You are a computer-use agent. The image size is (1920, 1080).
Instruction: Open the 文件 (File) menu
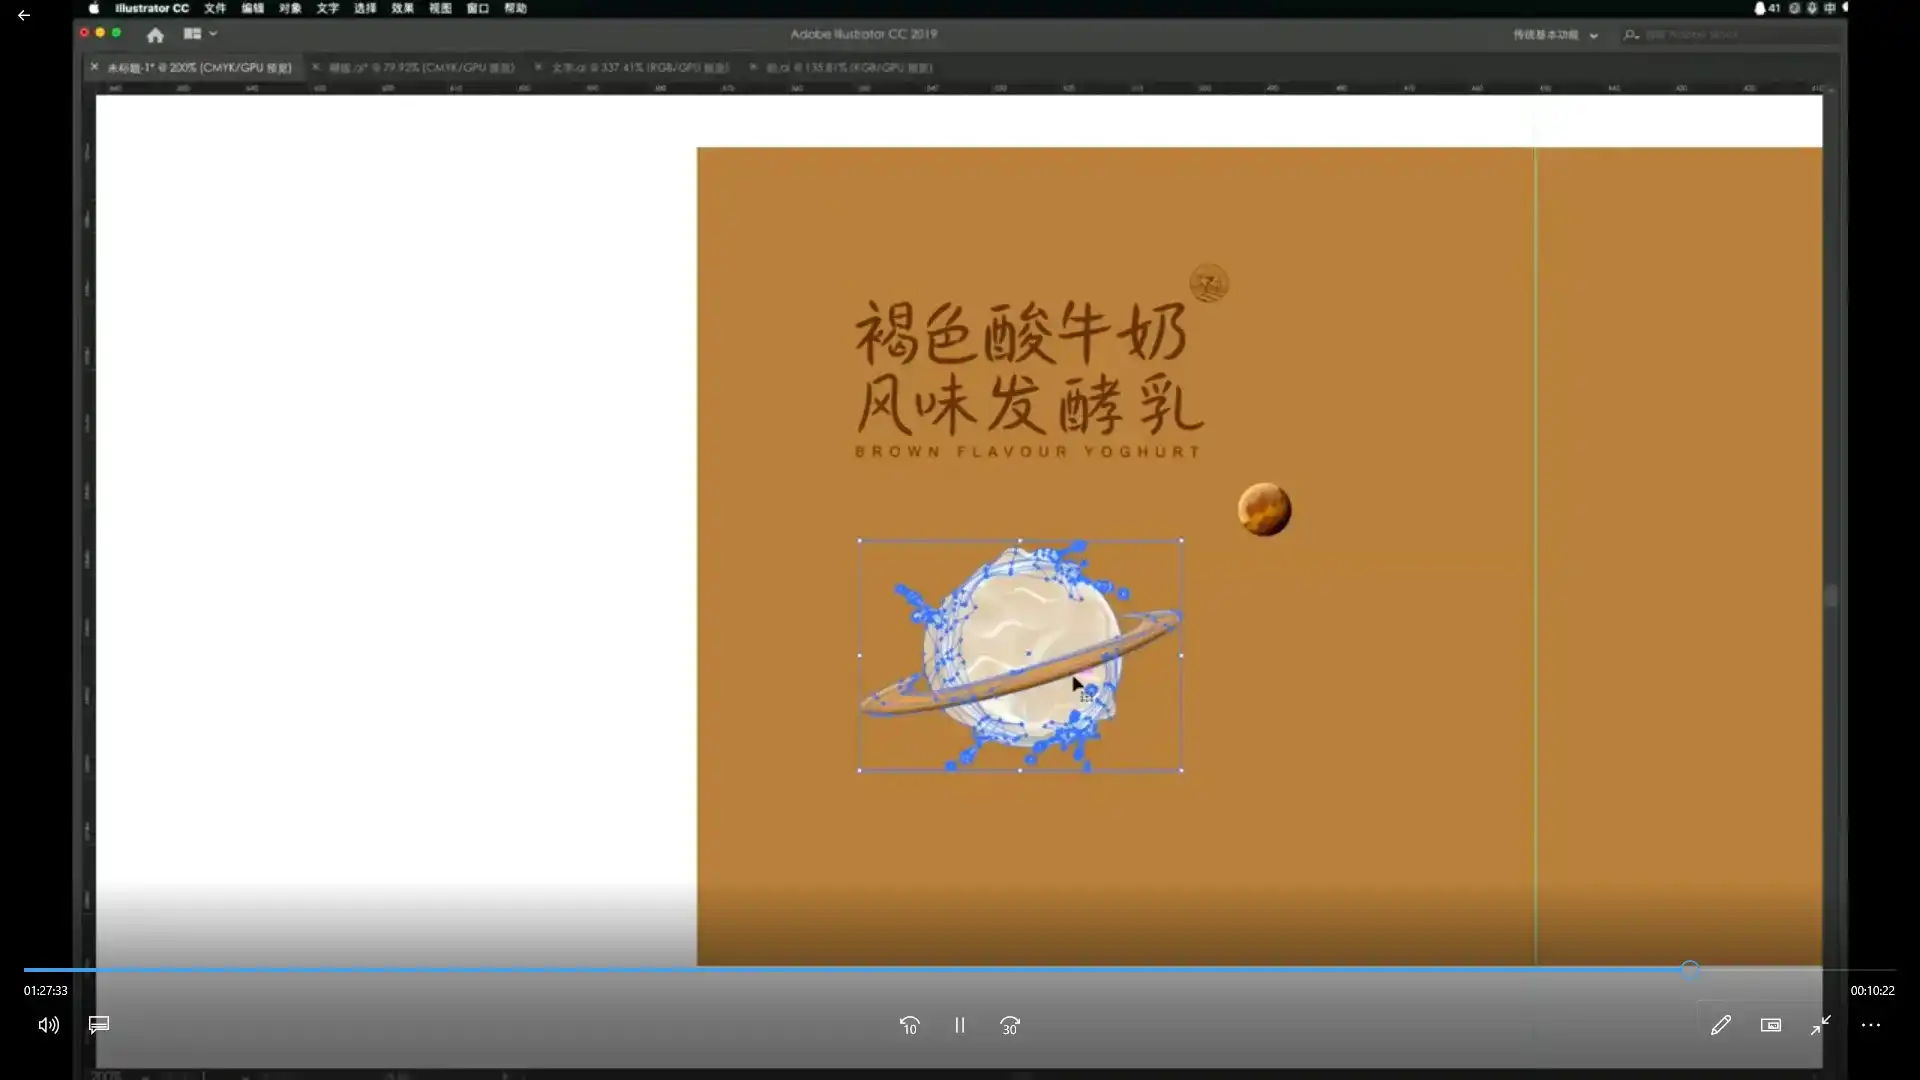(215, 8)
